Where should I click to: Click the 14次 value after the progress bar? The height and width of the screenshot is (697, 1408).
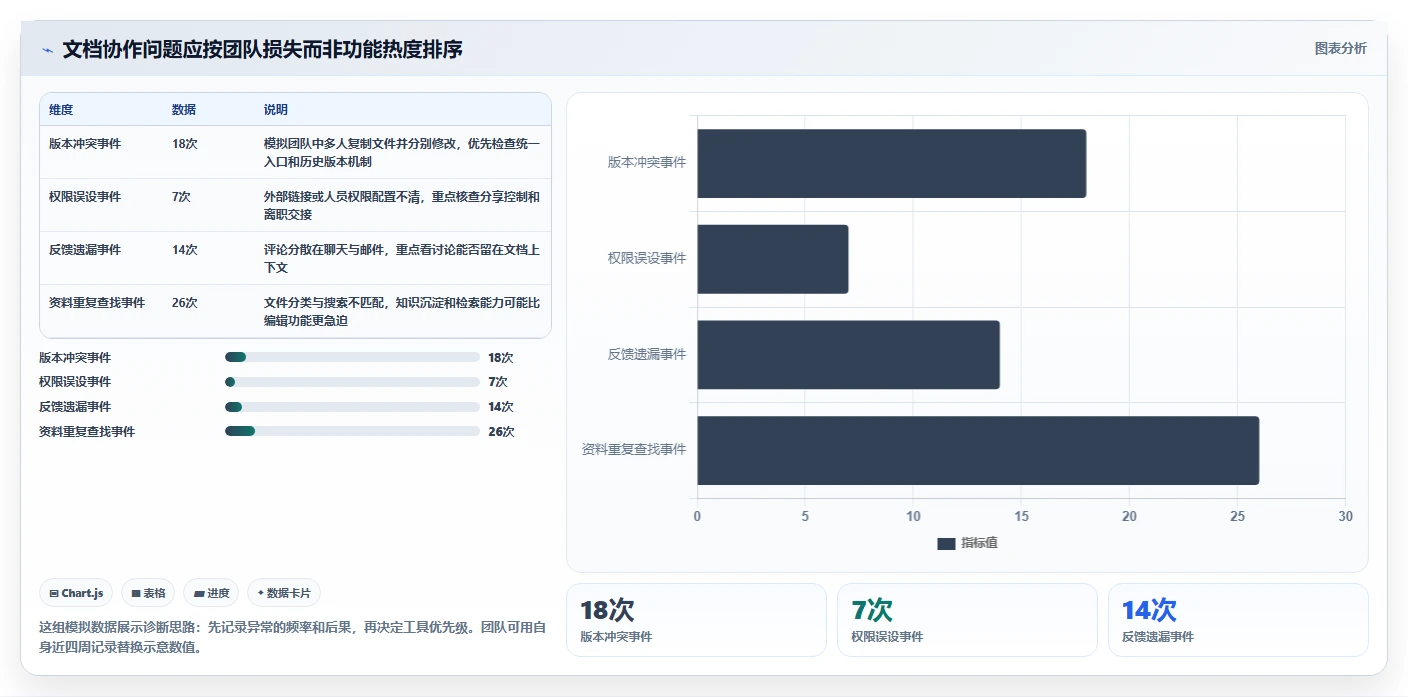pos(501,407)
